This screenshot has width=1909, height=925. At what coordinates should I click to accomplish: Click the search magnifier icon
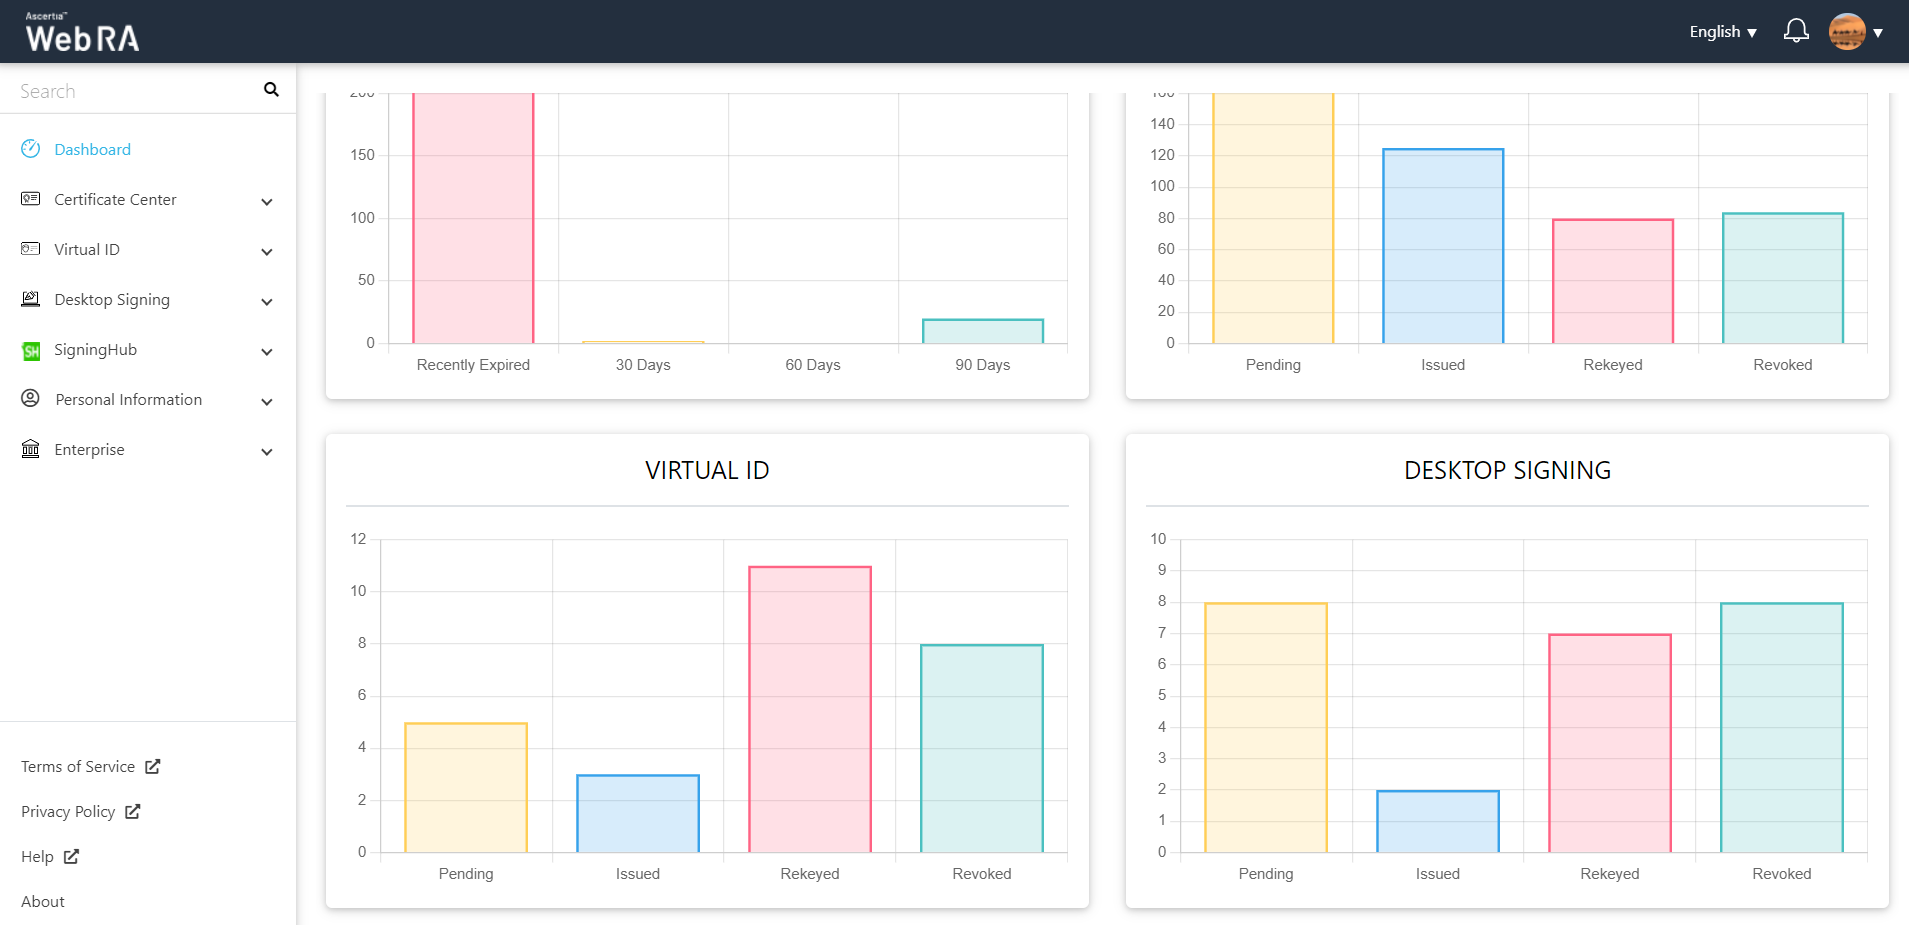tap(271, 90)
